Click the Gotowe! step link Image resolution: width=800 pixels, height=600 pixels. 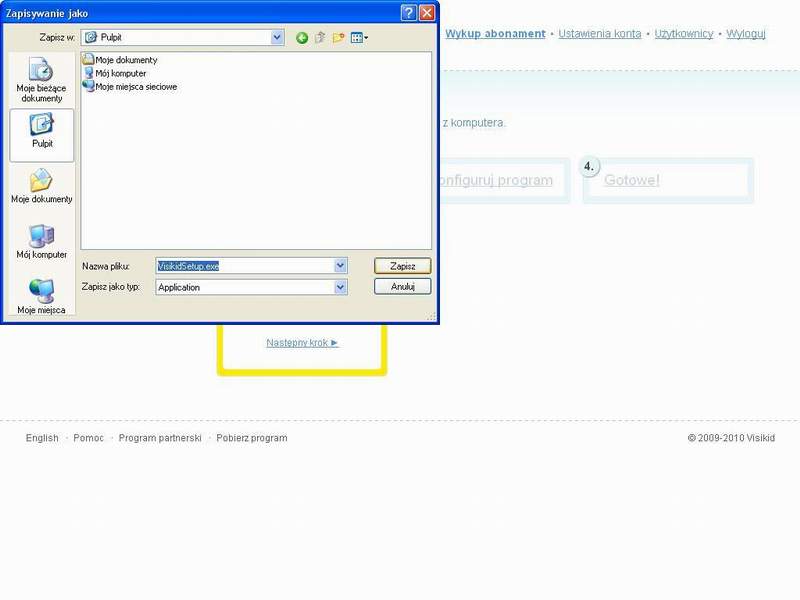pyautogui.click(x=632, y=180)
